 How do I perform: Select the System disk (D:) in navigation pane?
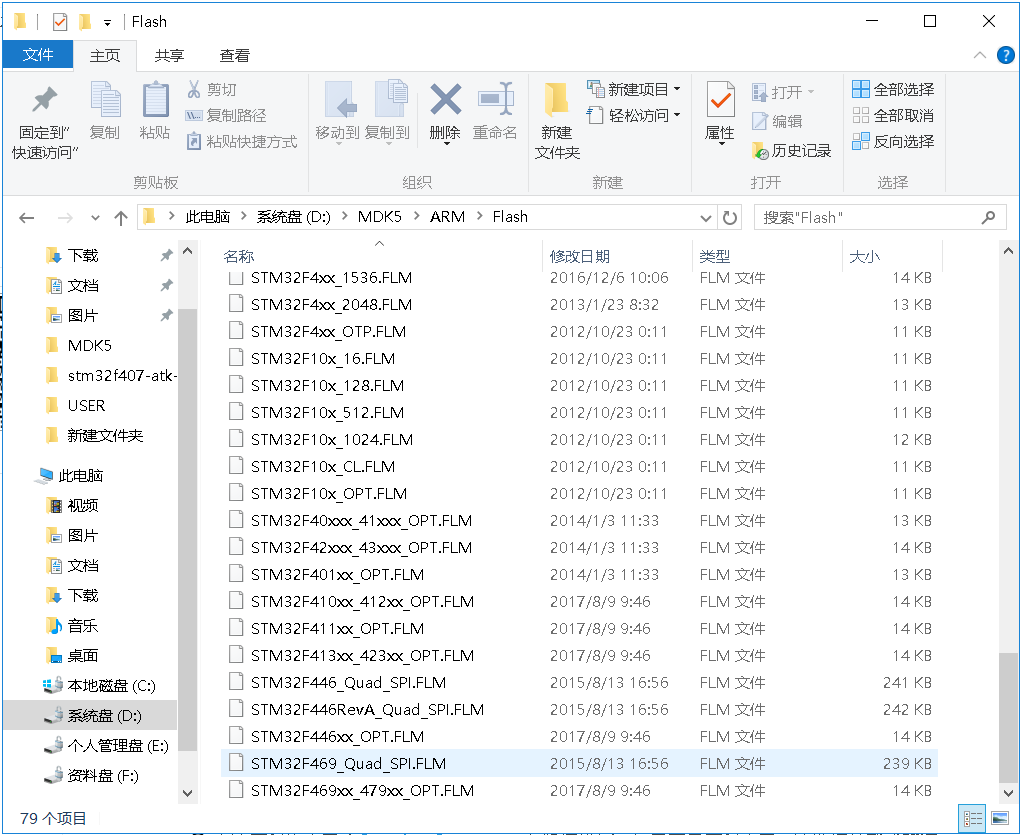click(91, 715)
